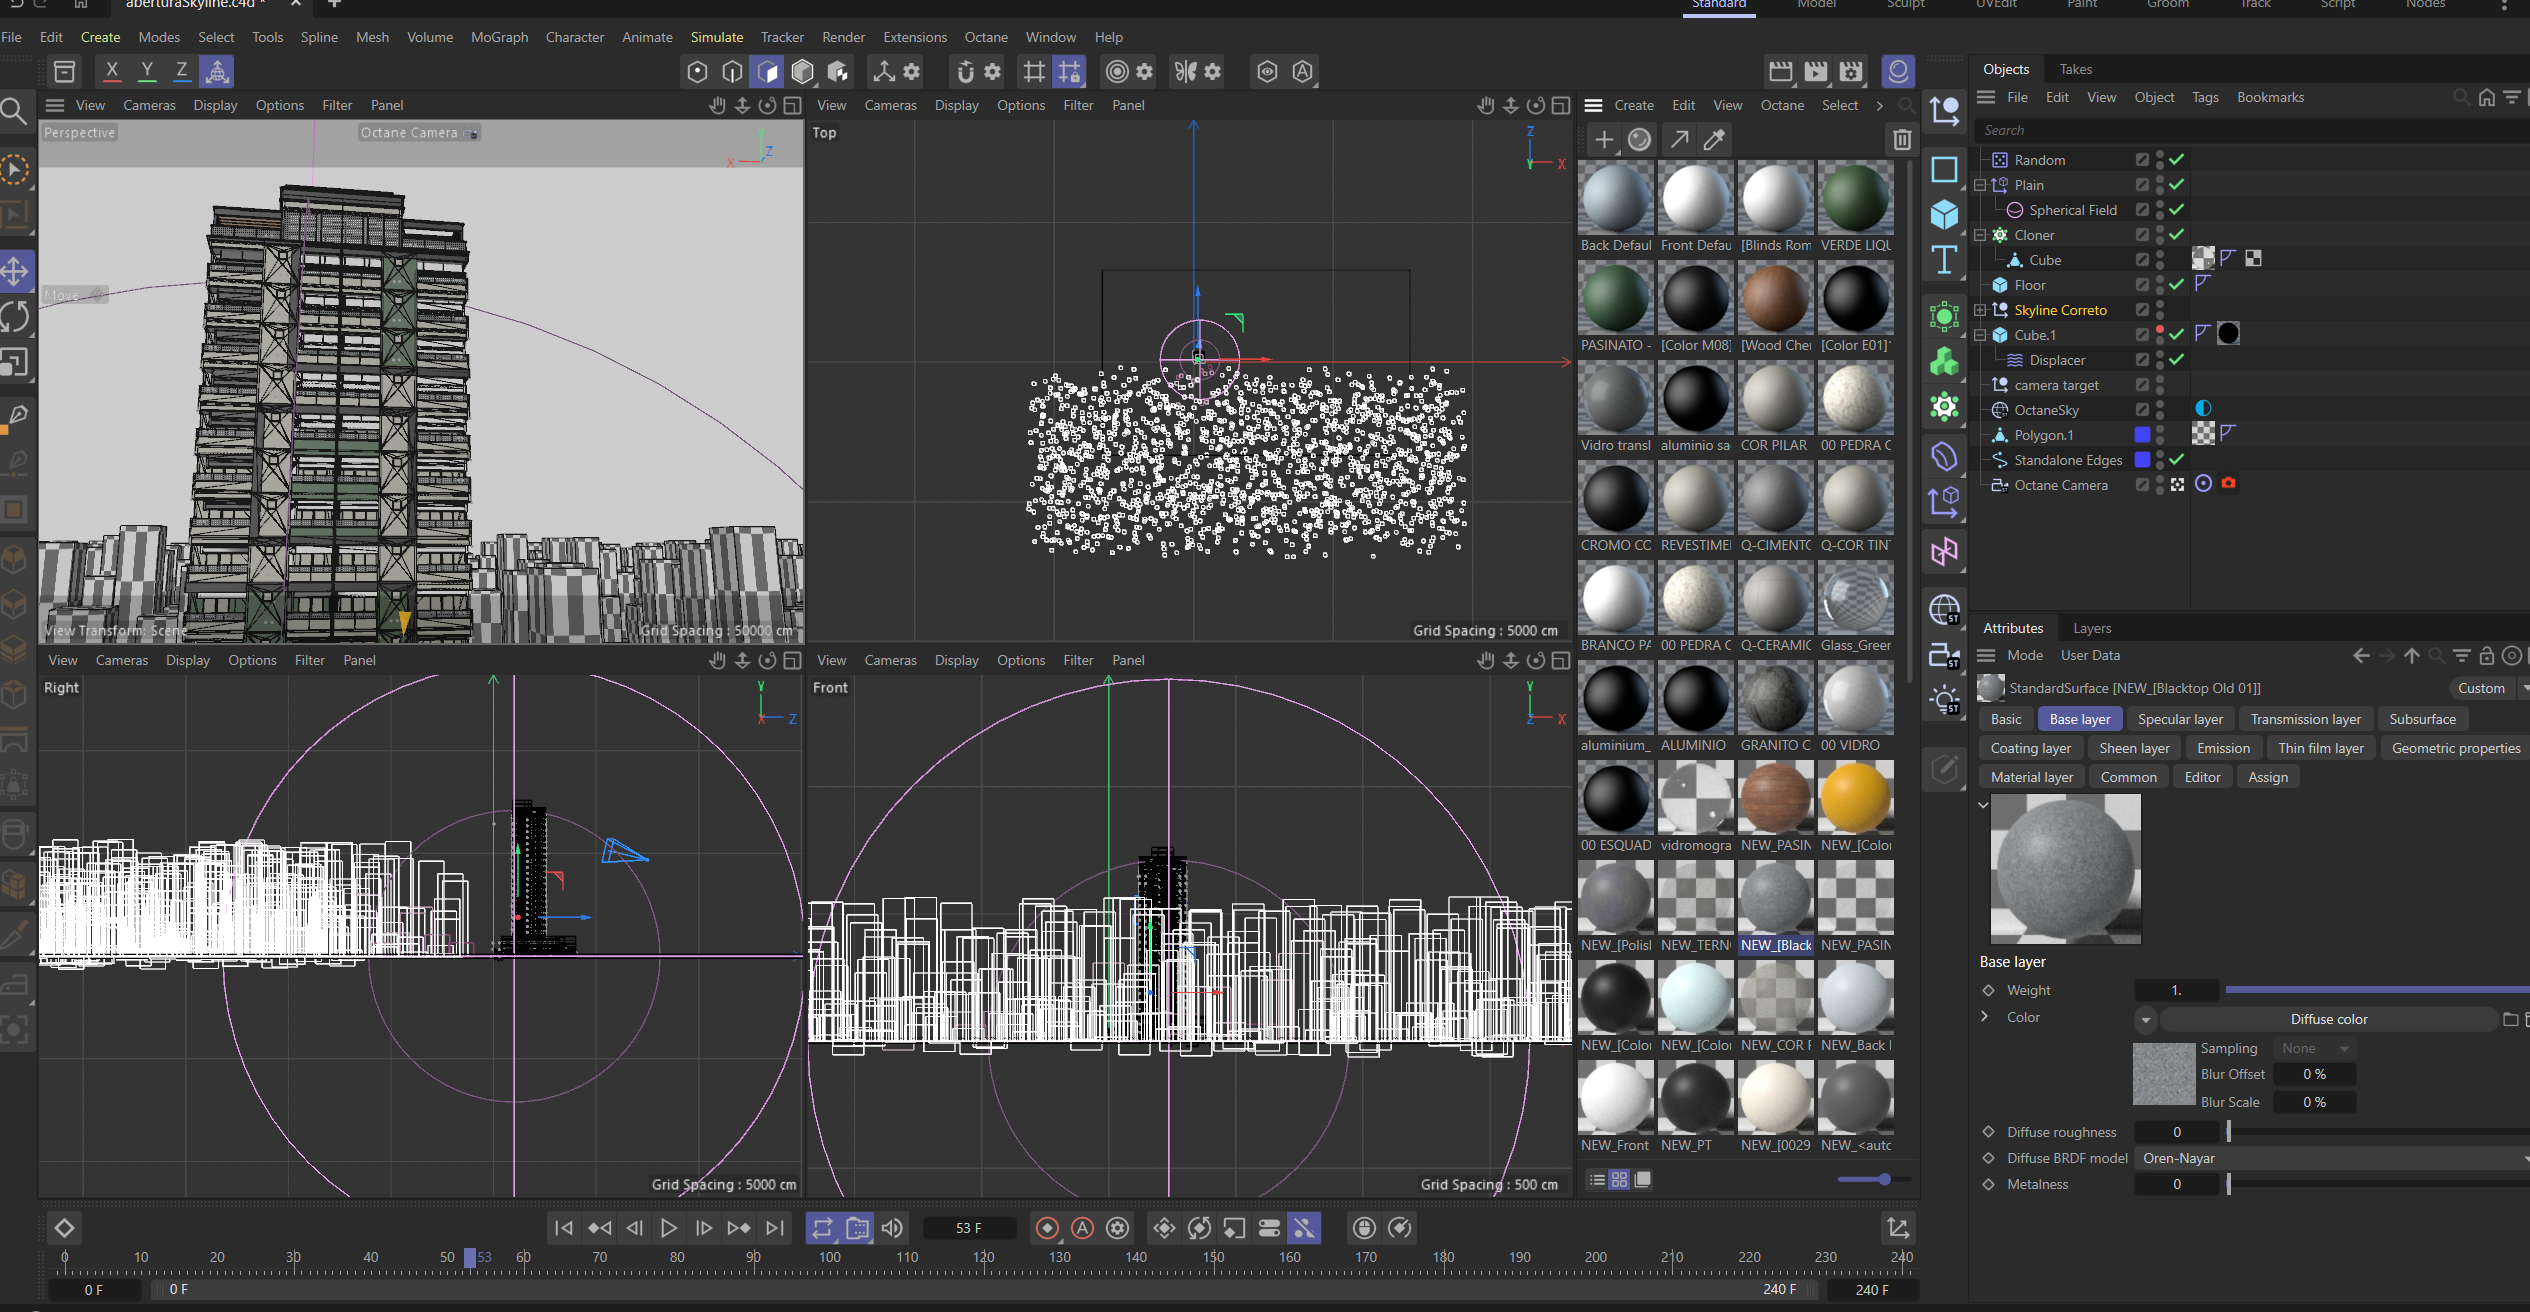Viewport: 2530px width, 1312px height.
Task: Select the Move tool in left toolbar
Action: [16, 270]
